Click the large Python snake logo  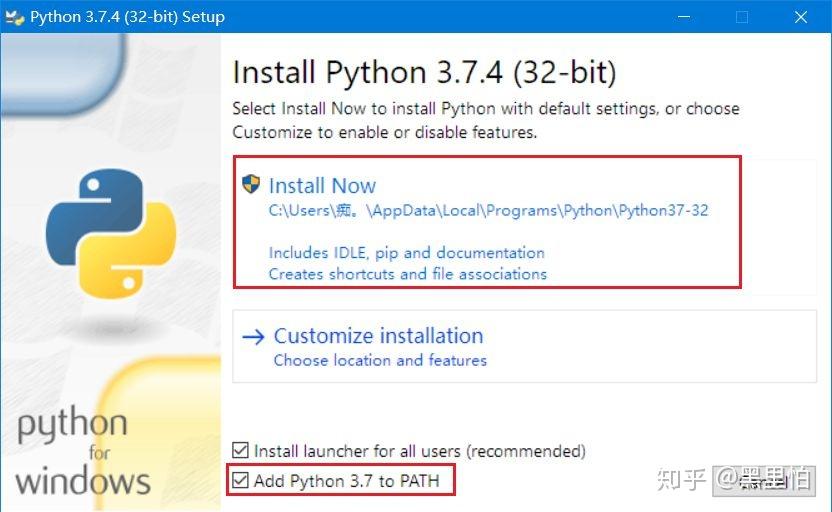pos(110,233)
